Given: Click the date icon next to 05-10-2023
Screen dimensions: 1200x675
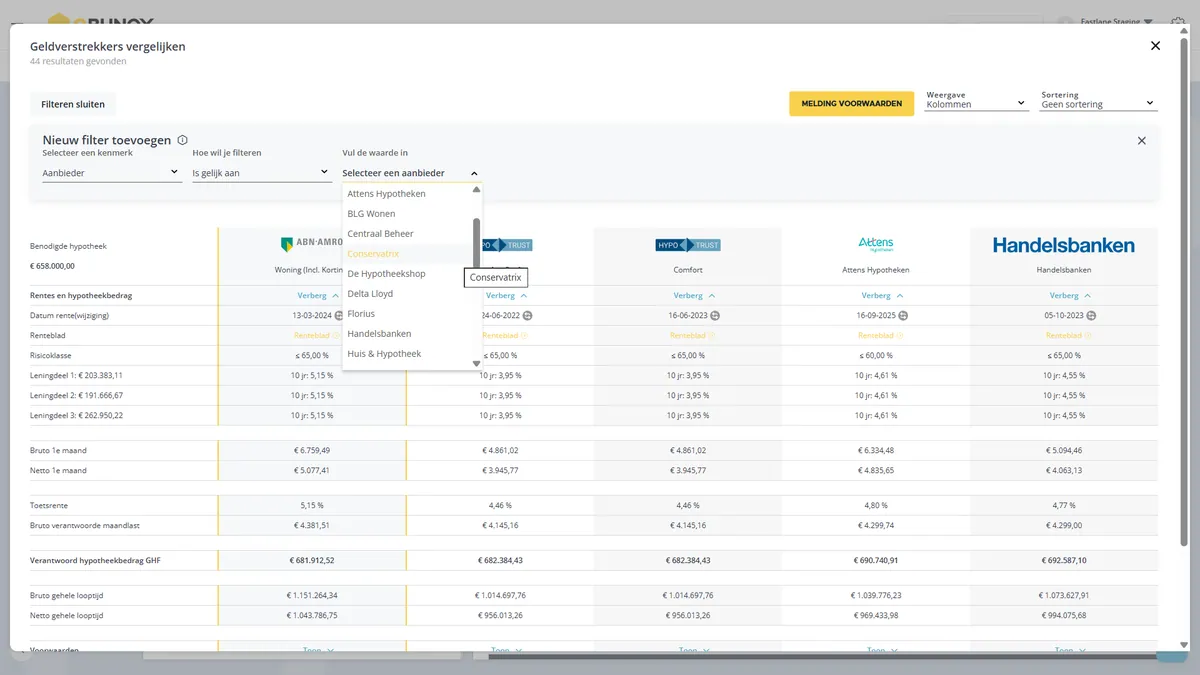Looking at the screenshot, I should 1091,315.
